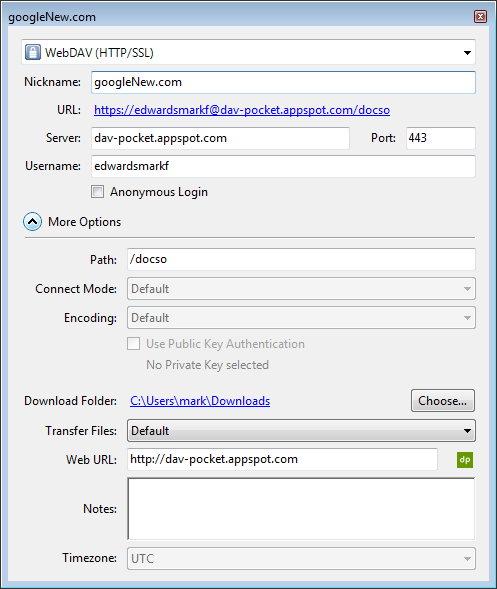Enable the Anonymous Login checkbox

click(98, 192)
